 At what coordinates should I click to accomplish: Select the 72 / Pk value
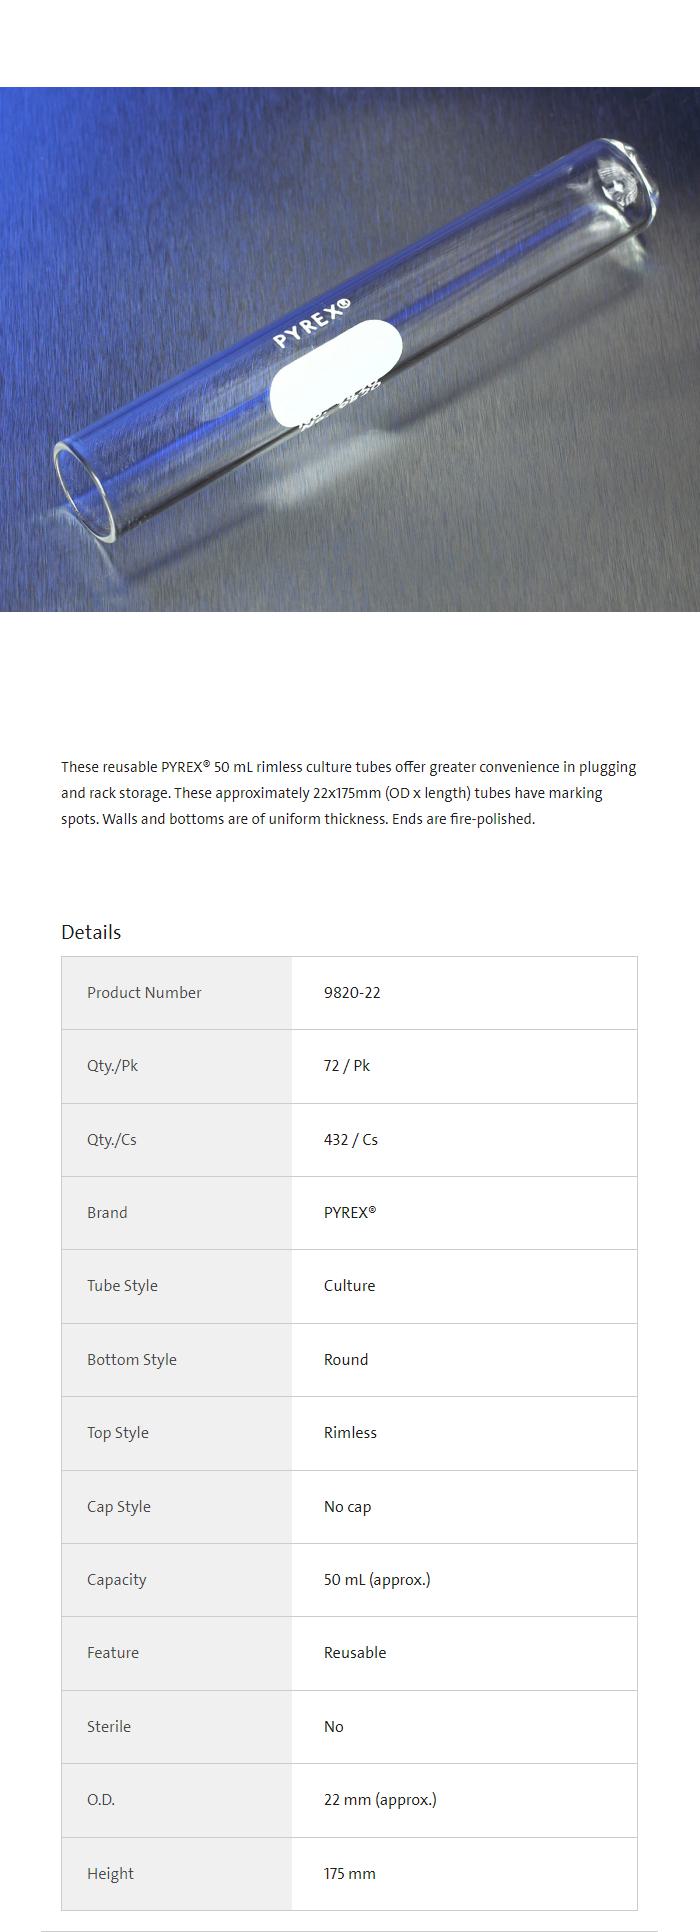347,1066
